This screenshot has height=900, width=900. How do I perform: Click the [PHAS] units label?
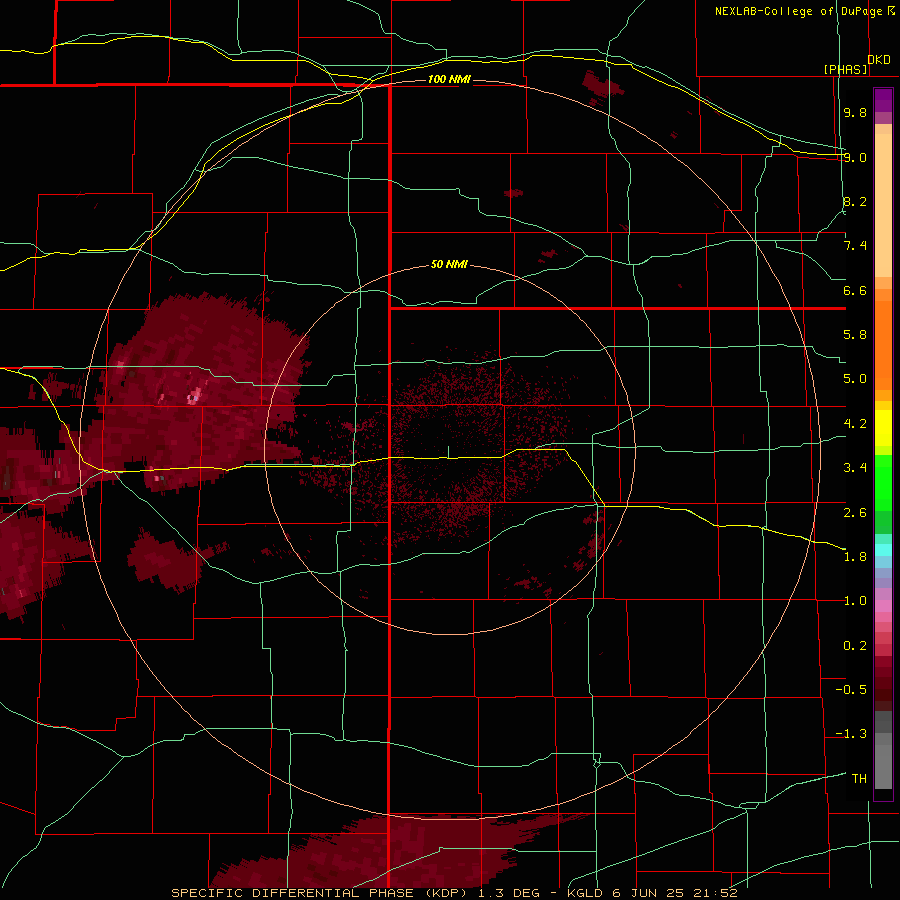[845, 70]
